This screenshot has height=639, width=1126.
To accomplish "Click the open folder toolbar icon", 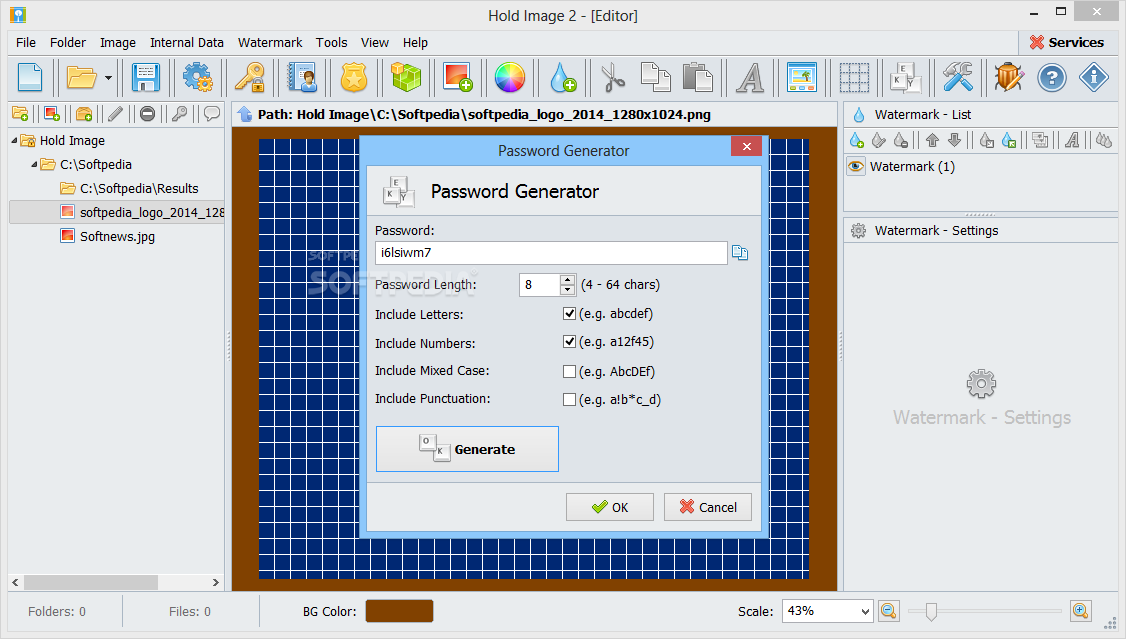I will click(x=81, y=77).
